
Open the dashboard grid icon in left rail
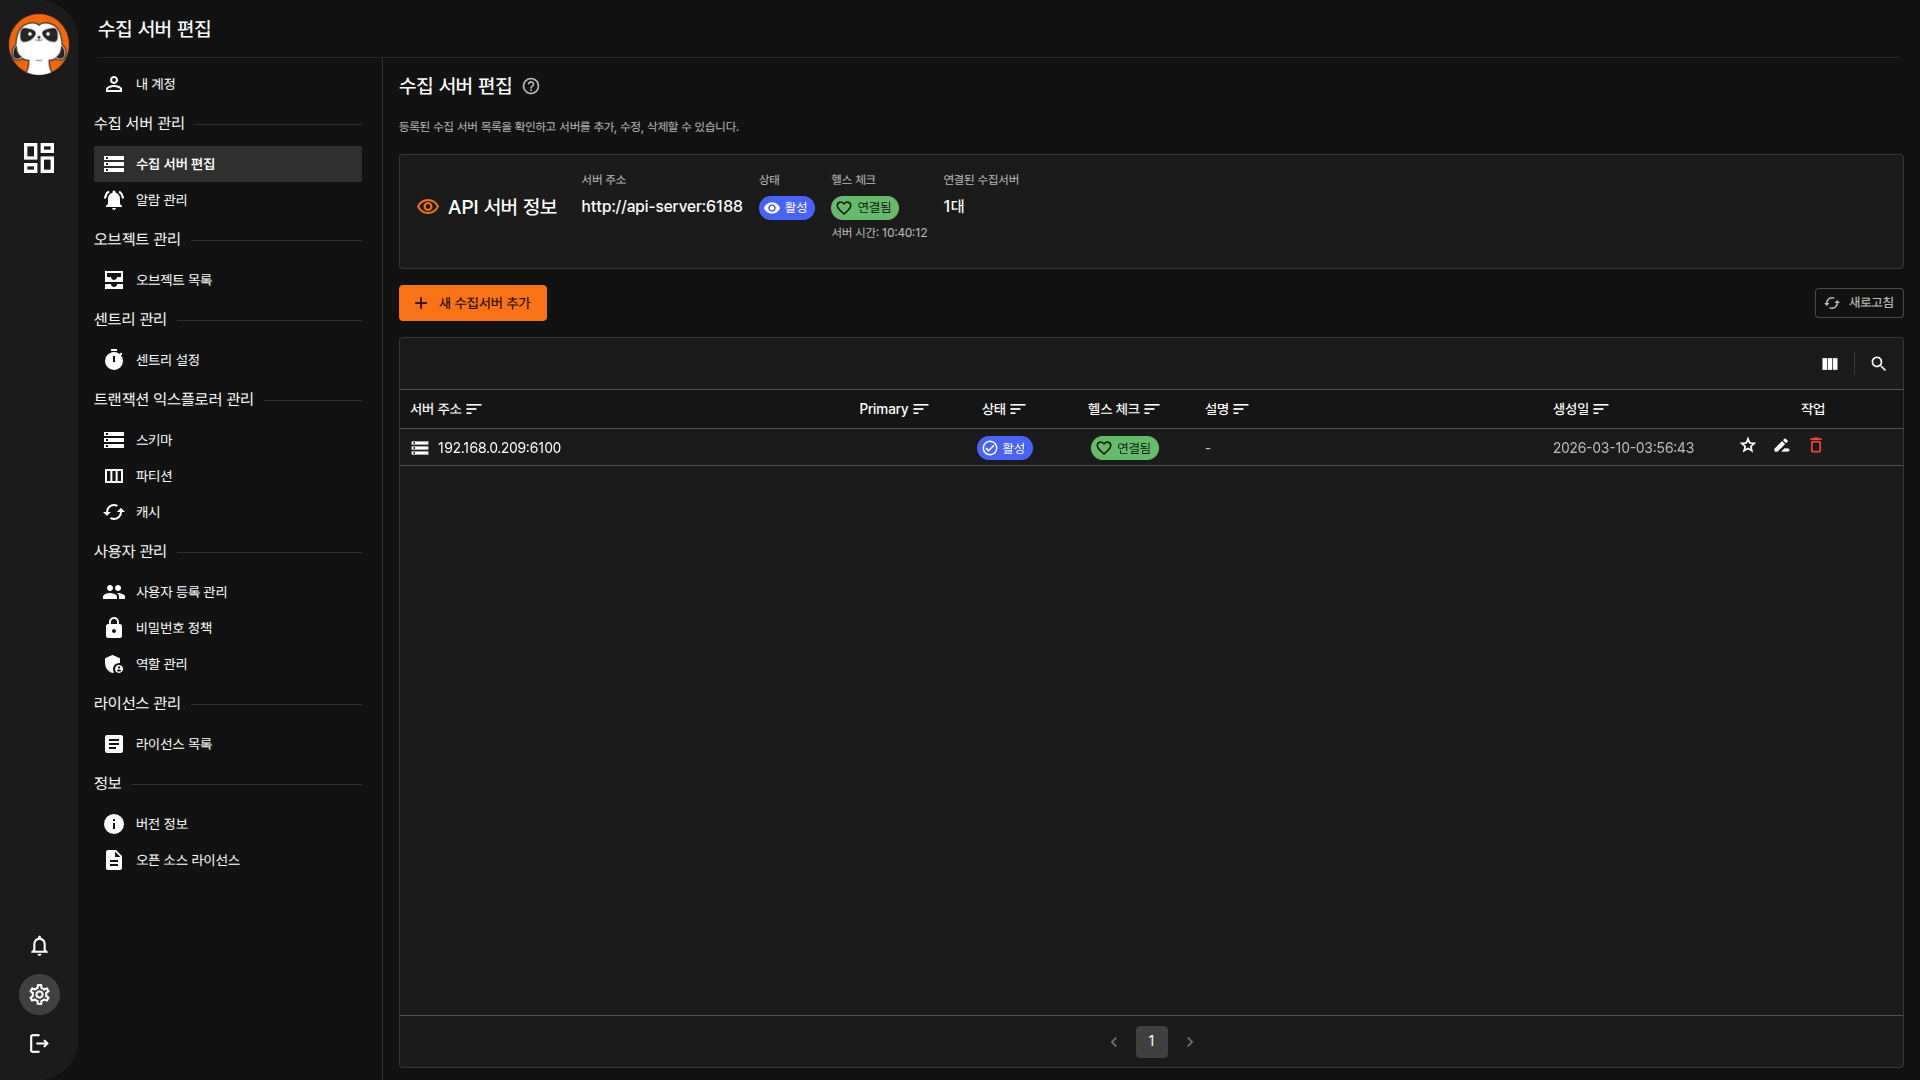tap(39, 158)
